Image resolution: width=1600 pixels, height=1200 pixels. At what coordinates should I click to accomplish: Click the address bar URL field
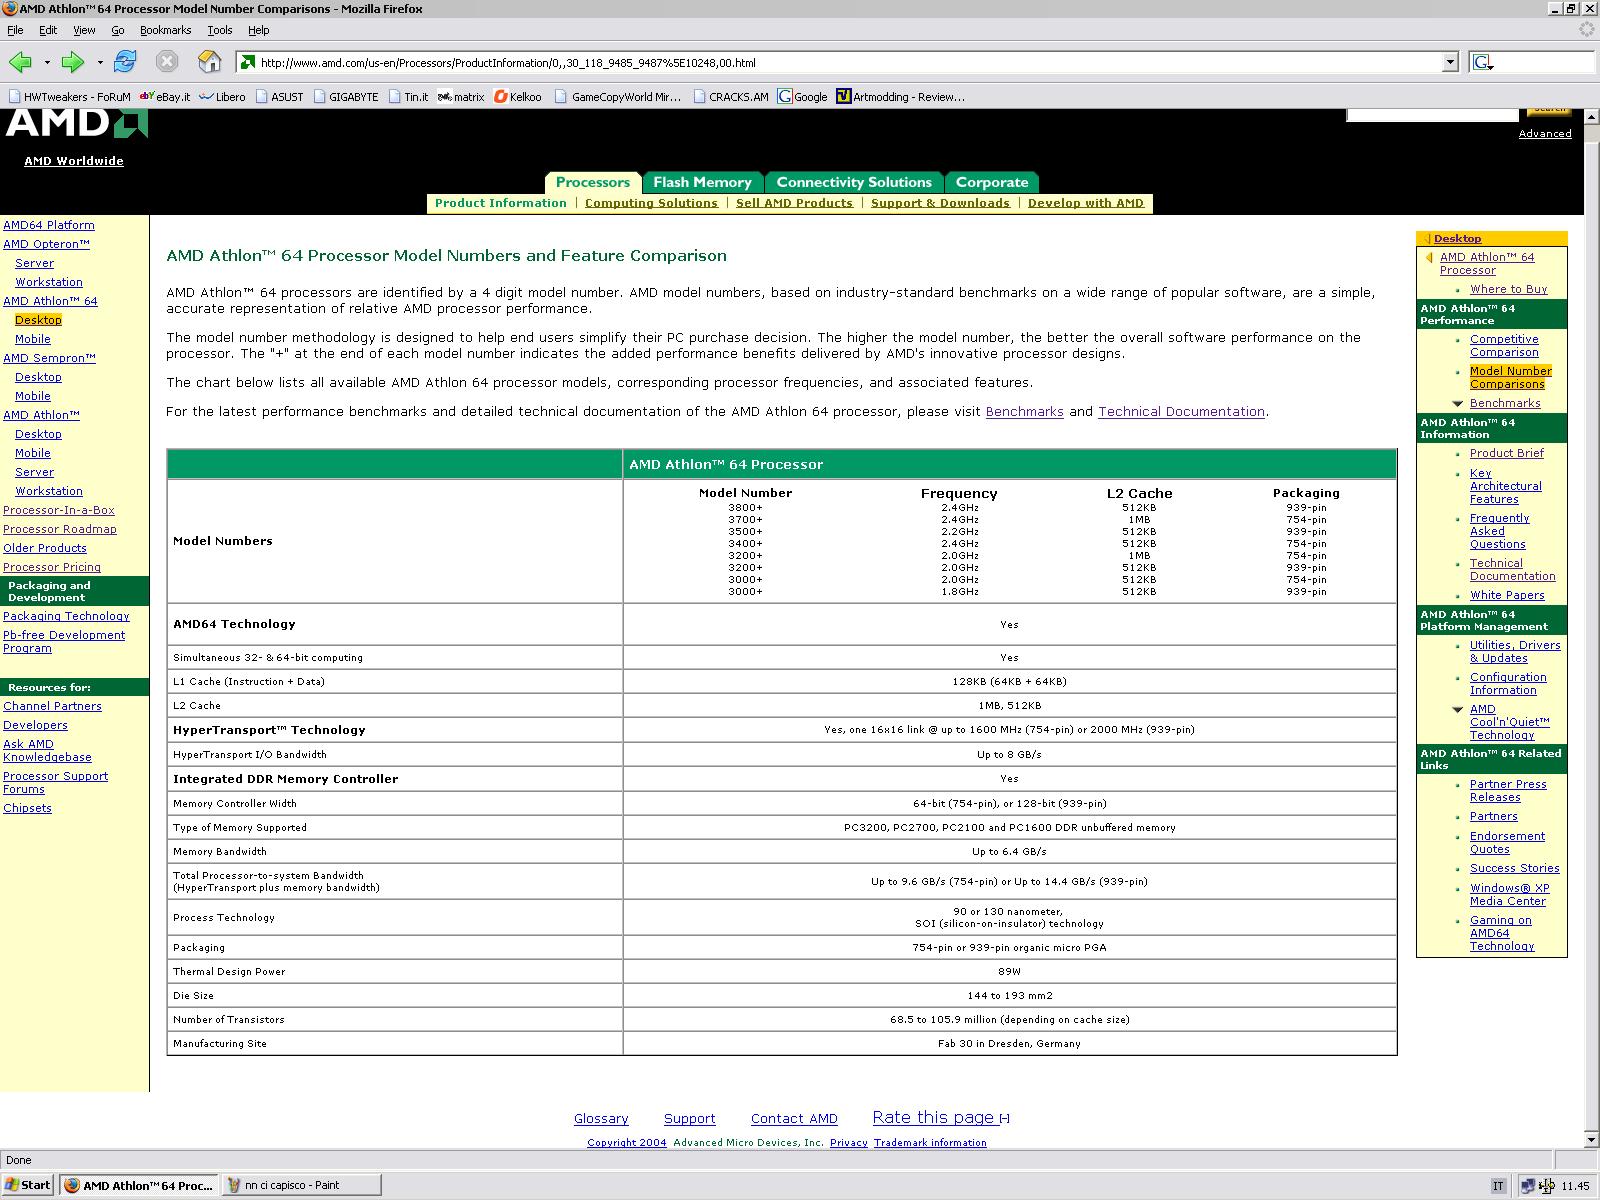click(x=850, y=63)
